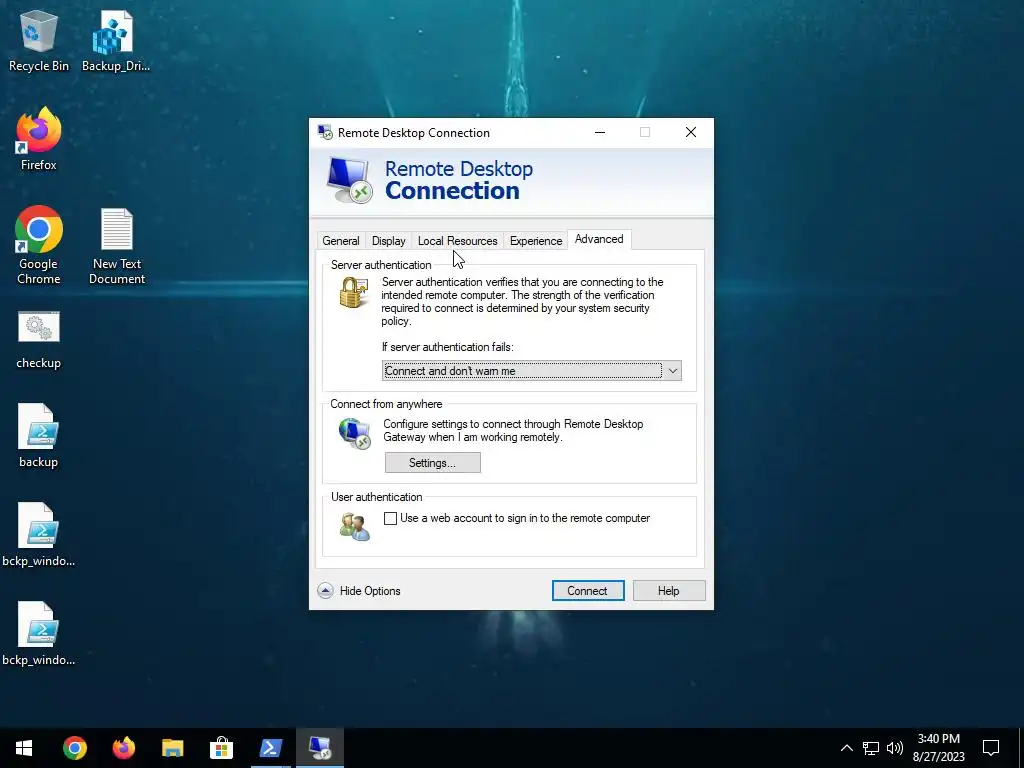Screen dimensions: 1024x768
Task: Switch to the General tab
Action: [341, 241]
